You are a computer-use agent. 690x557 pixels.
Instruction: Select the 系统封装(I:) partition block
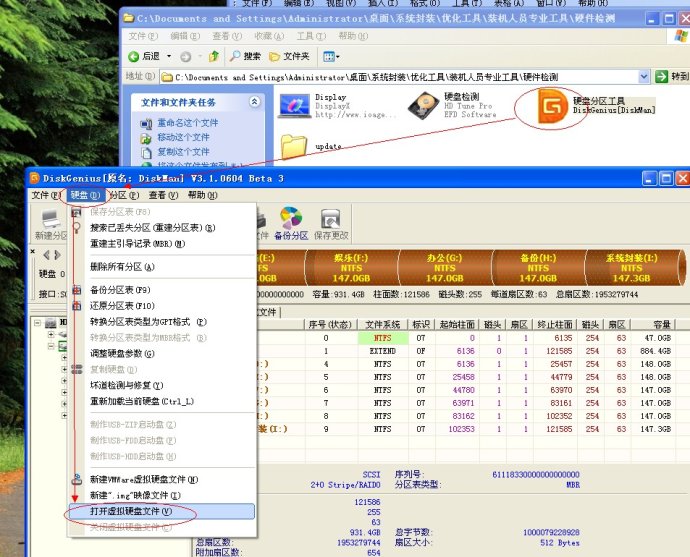point(631,268)
